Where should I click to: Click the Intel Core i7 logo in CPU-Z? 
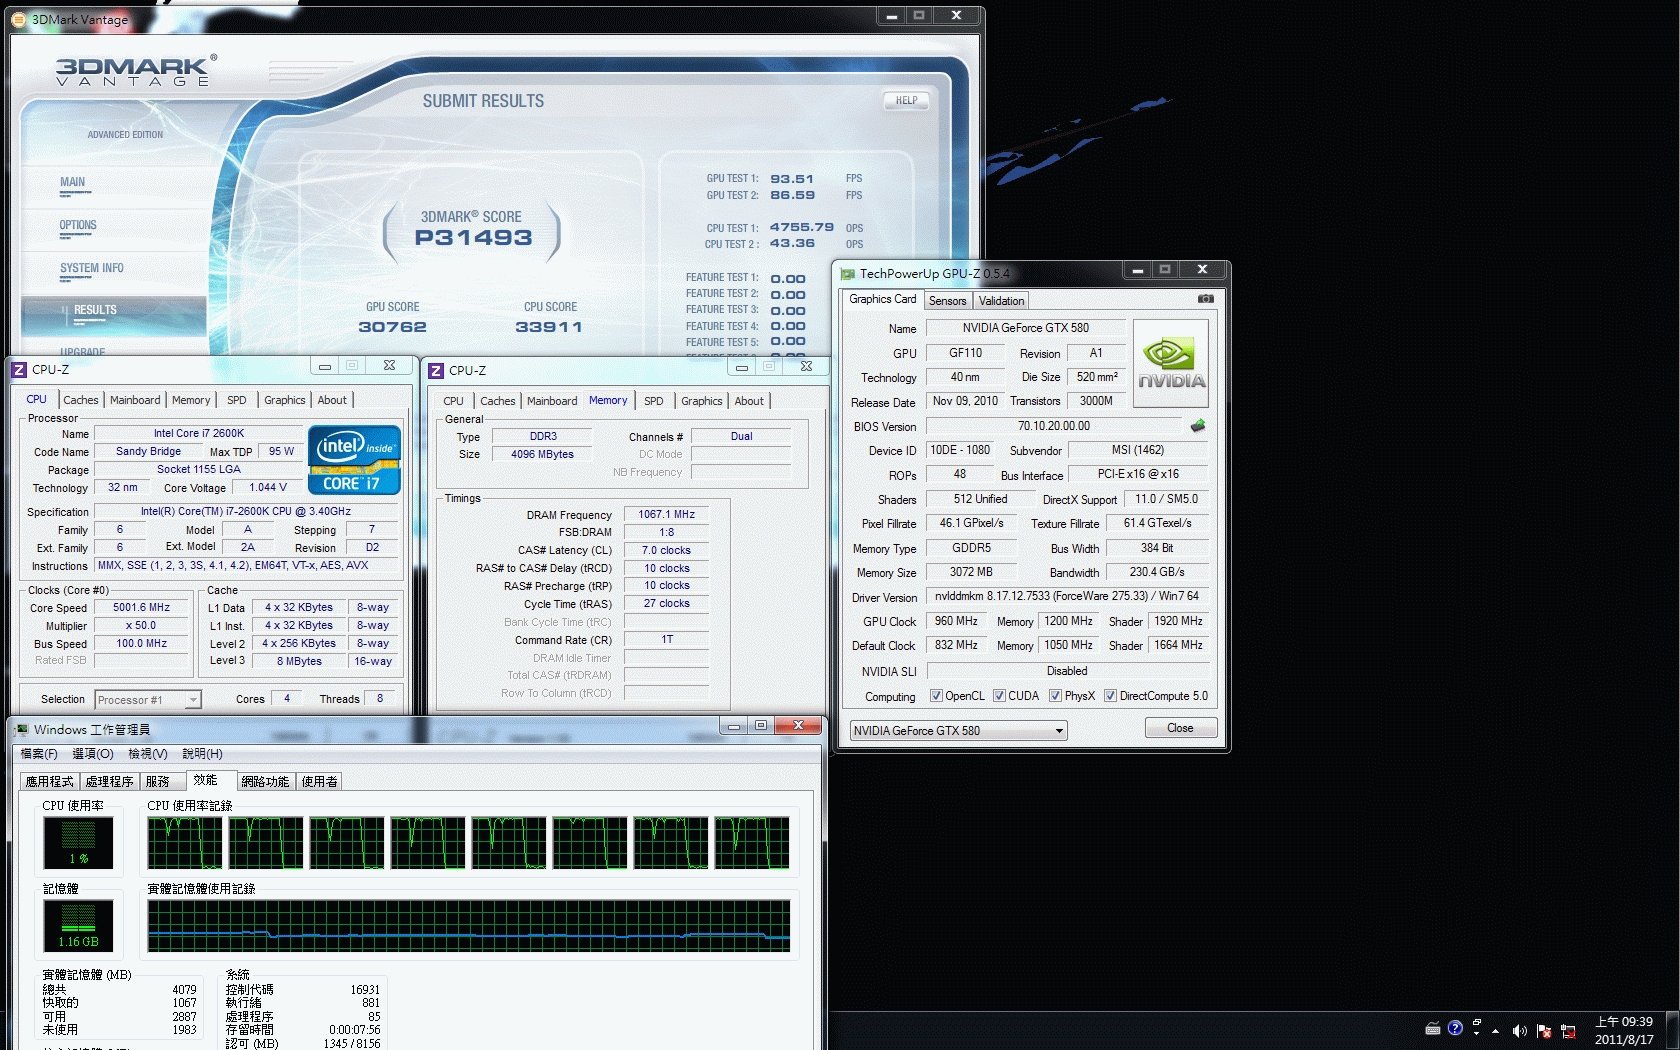354,460
